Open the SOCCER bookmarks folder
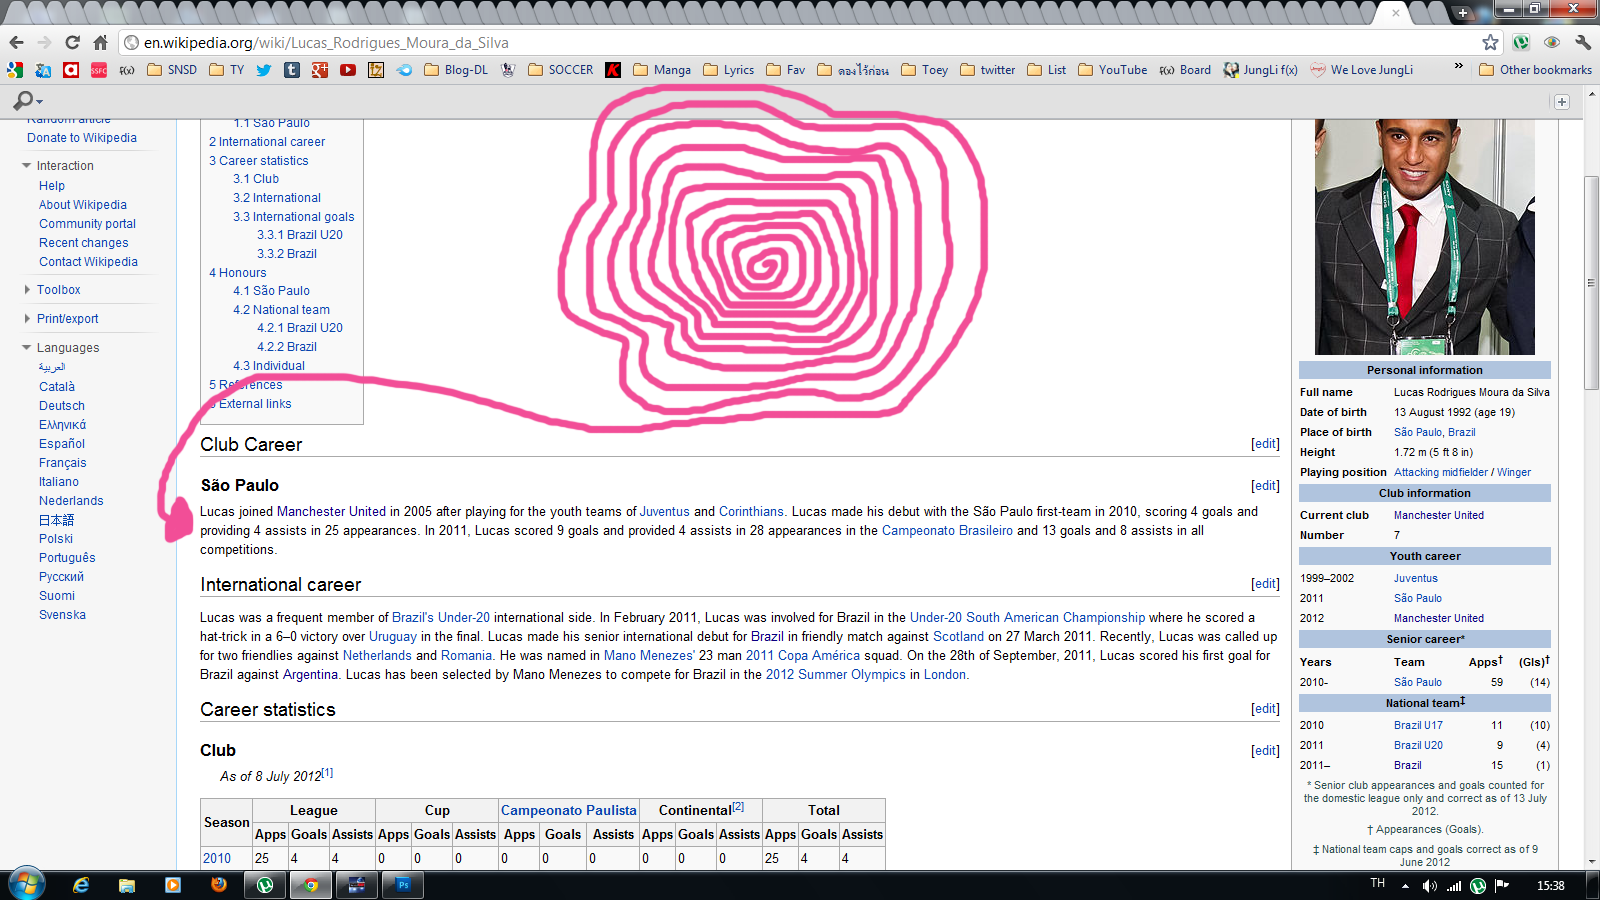The height and width of the screenshot is (900, 1600). coord(560,70)
